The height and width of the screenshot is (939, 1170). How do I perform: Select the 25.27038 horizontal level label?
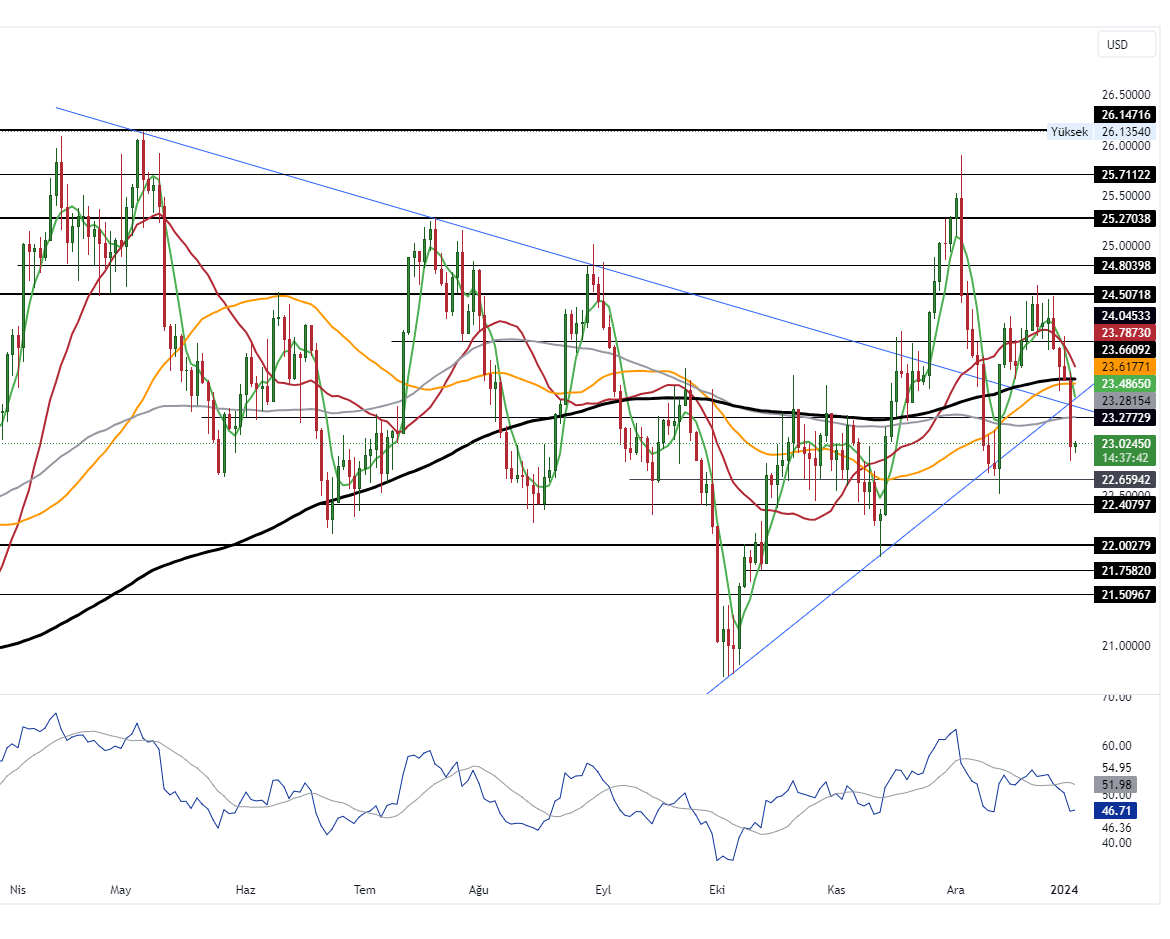click(x=1126, y=218)
